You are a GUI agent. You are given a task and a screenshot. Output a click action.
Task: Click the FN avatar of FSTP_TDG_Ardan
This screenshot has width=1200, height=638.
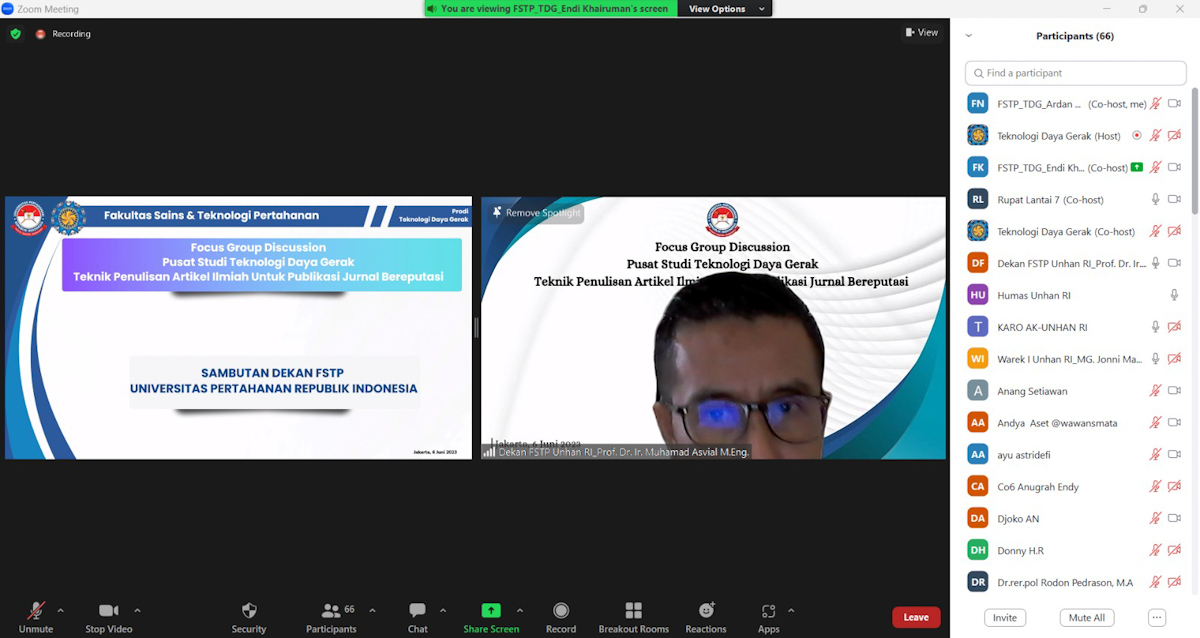click(978, 103)
